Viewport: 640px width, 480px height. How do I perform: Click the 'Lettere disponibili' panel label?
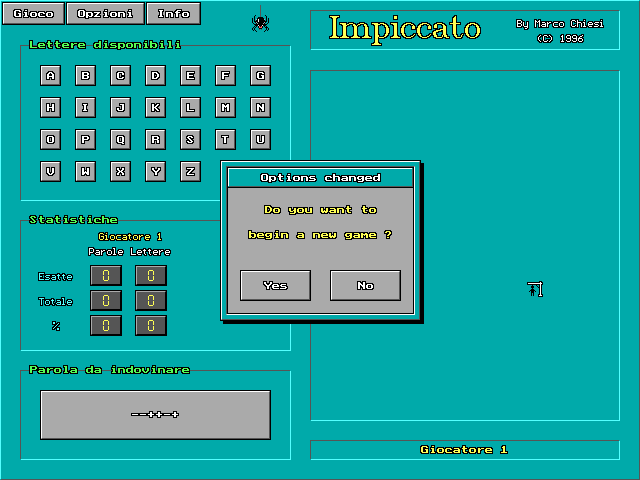tap(105, 44)
